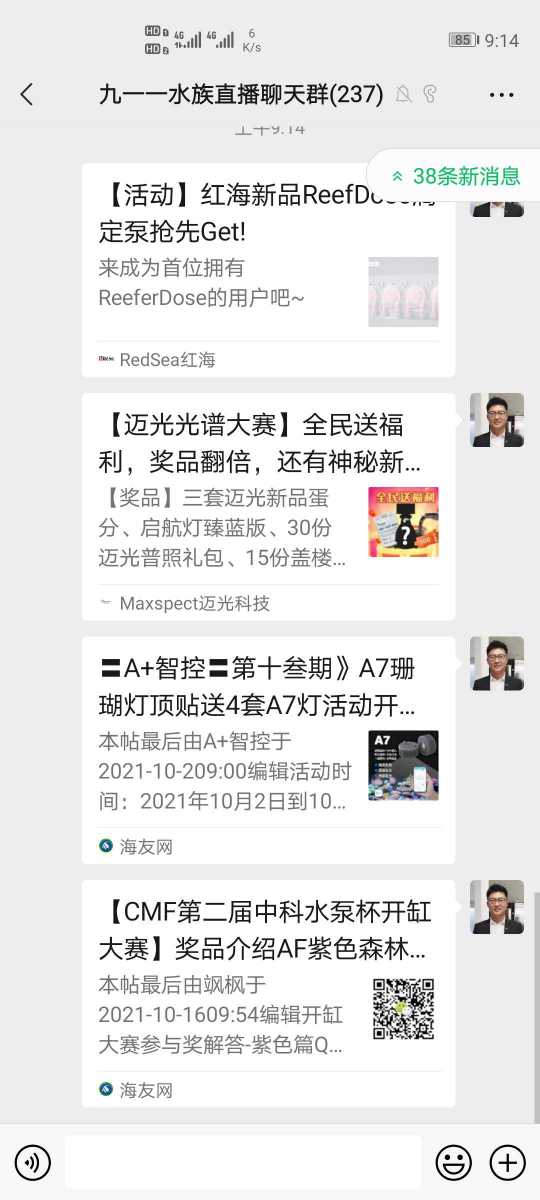Open the RedSea红海 ReefDose activity article
The image size is (540, 1200).
click(x=268, y=270)
